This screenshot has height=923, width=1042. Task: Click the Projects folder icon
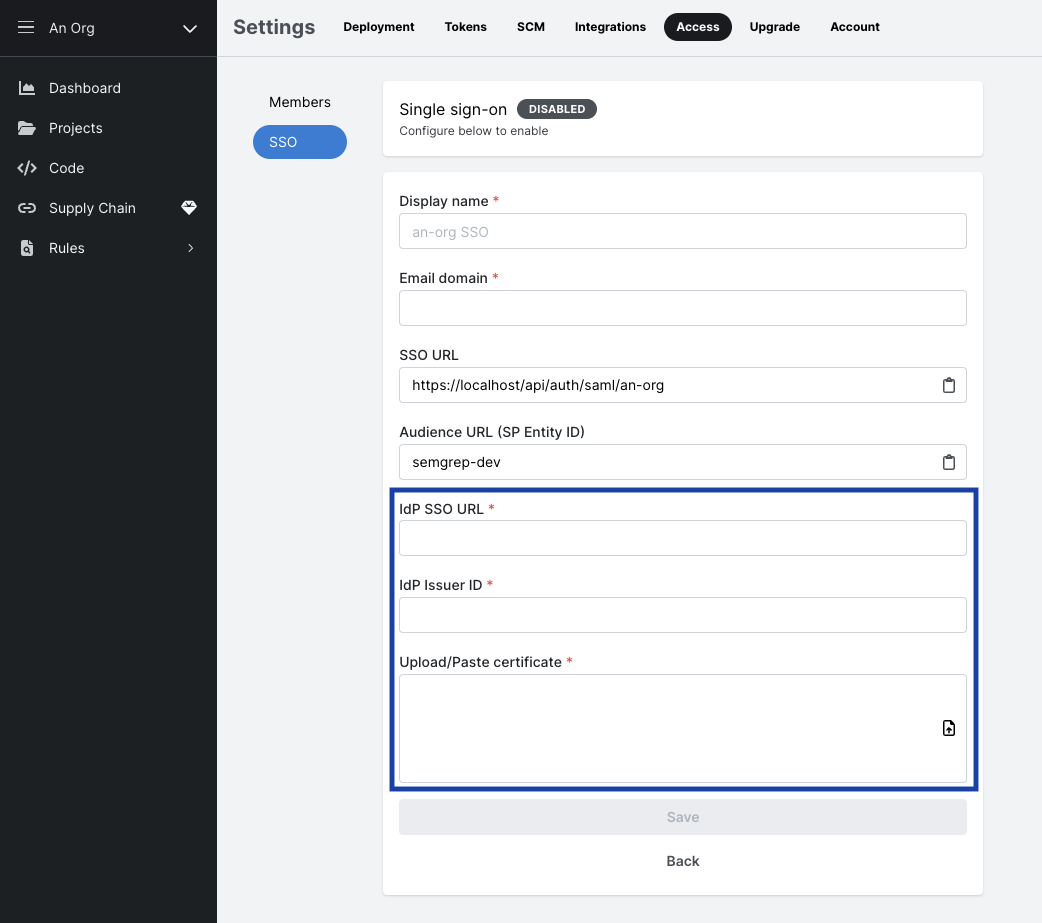28,128
